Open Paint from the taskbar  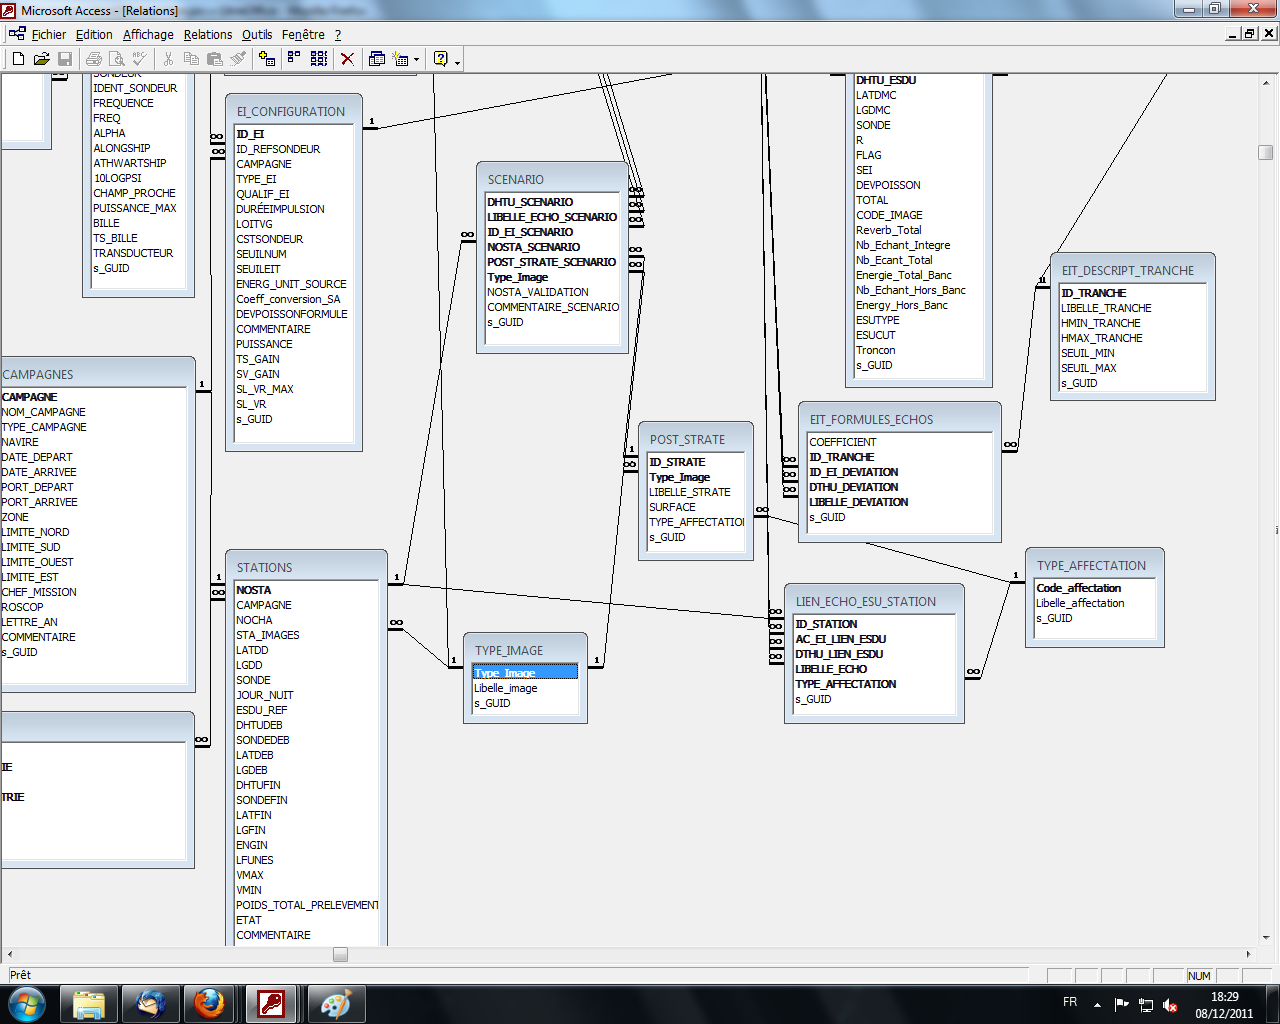coord(335,1004)
